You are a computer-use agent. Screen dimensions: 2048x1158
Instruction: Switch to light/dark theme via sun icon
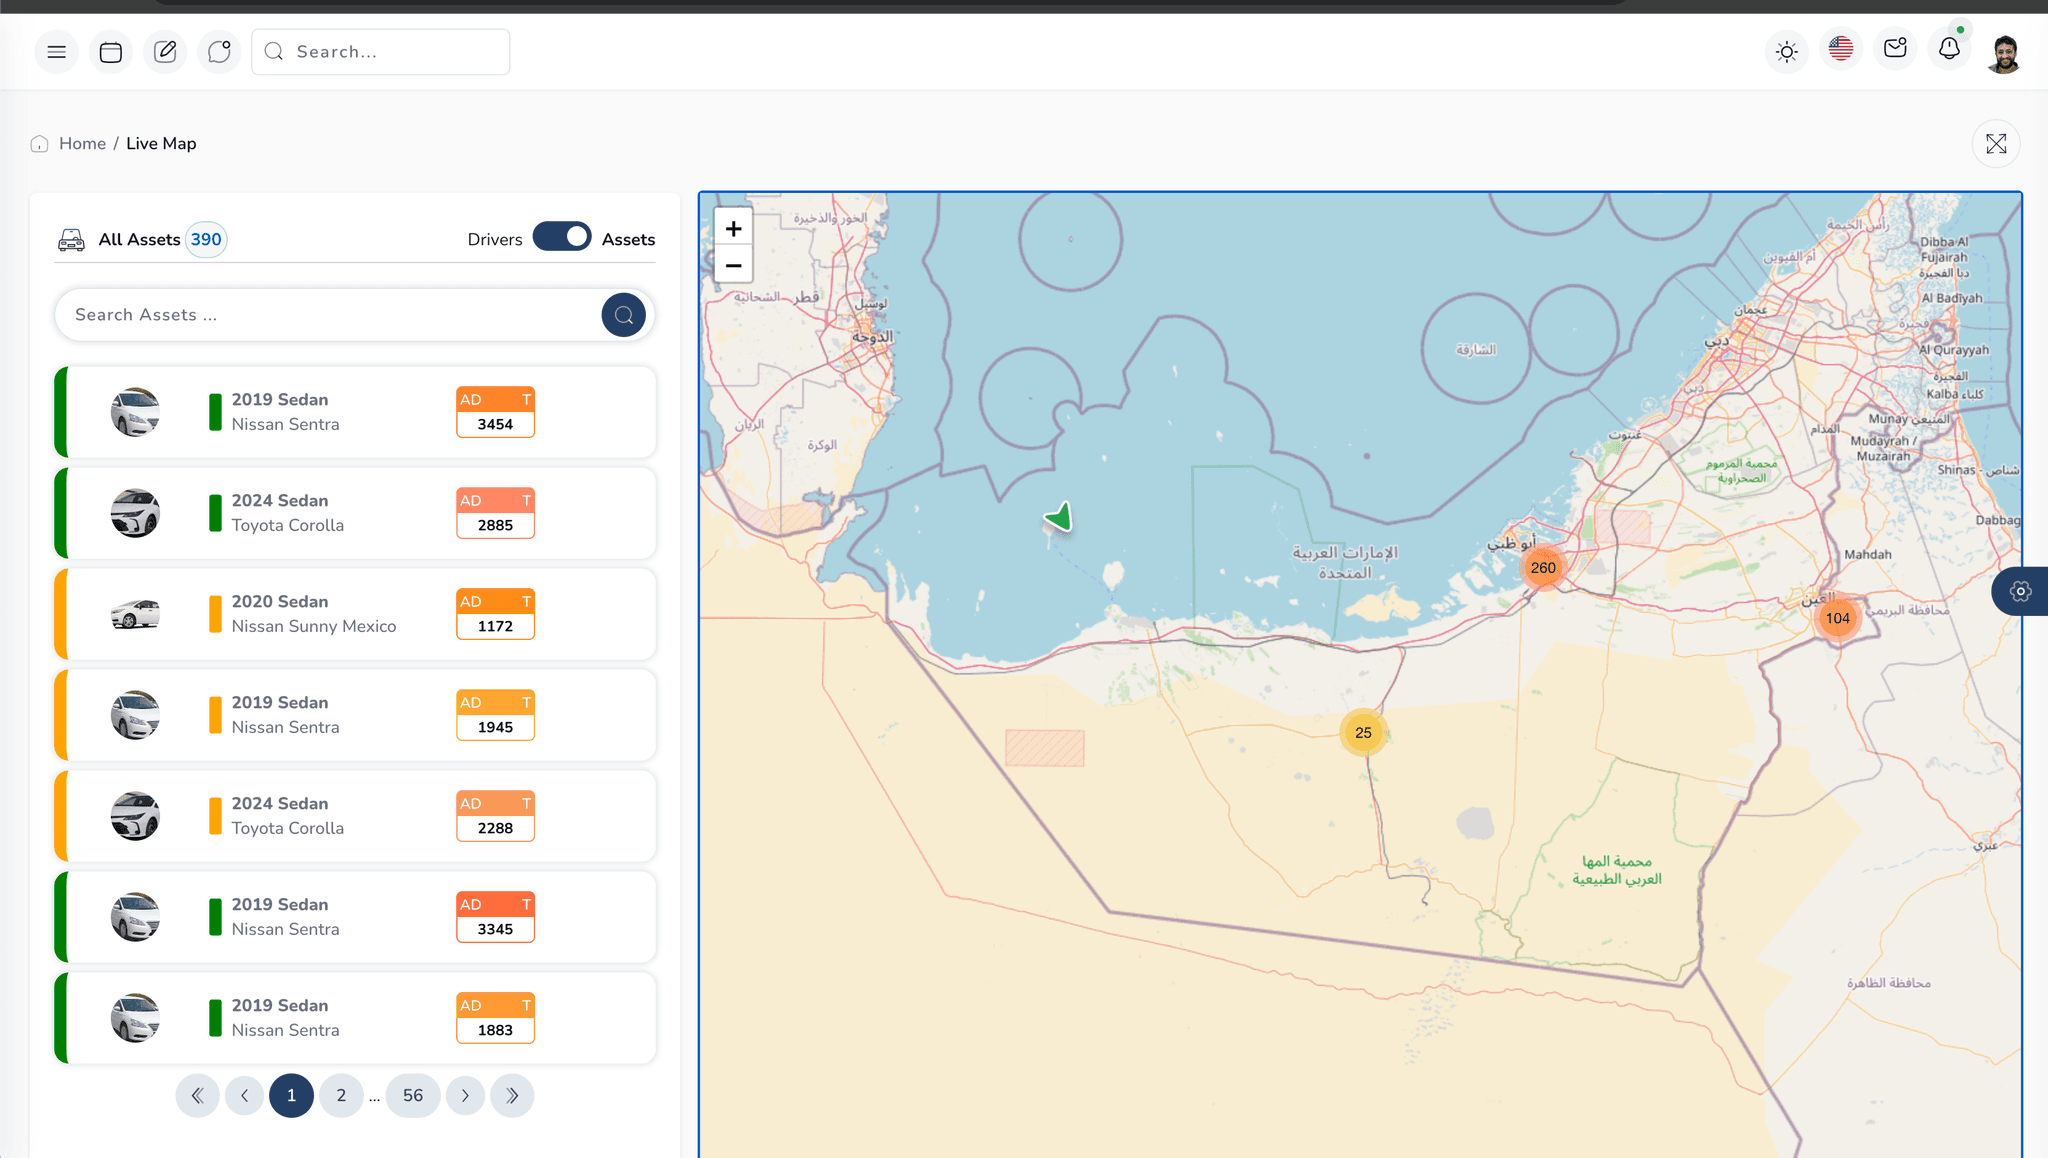click(1786, 51)
